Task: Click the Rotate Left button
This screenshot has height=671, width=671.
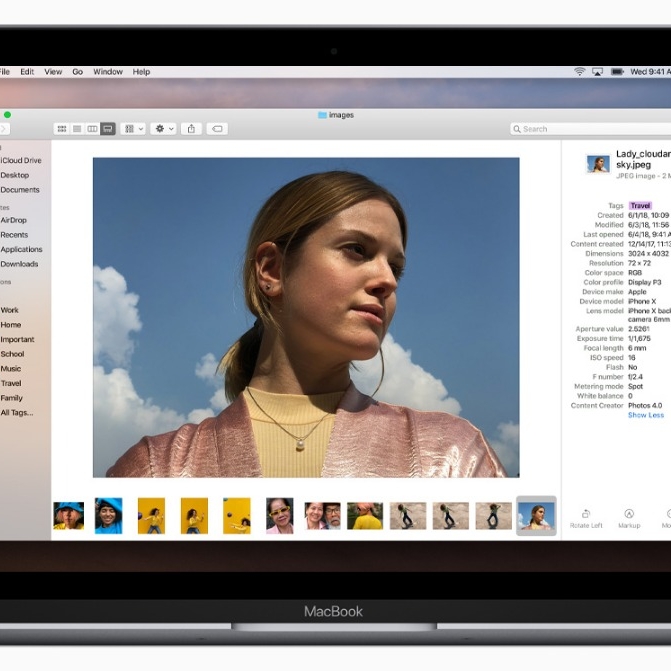Action: pos(586,519)
